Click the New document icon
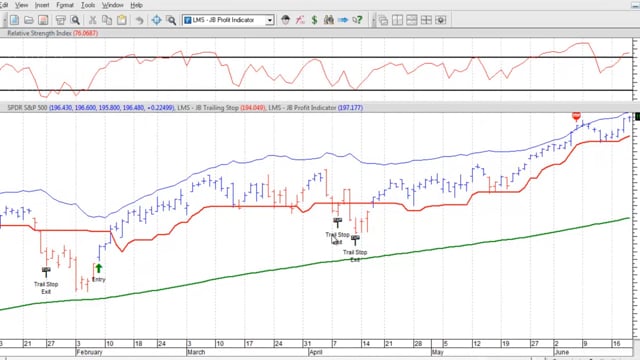Viewport: 640px width, 360px height. coord(14,20)
